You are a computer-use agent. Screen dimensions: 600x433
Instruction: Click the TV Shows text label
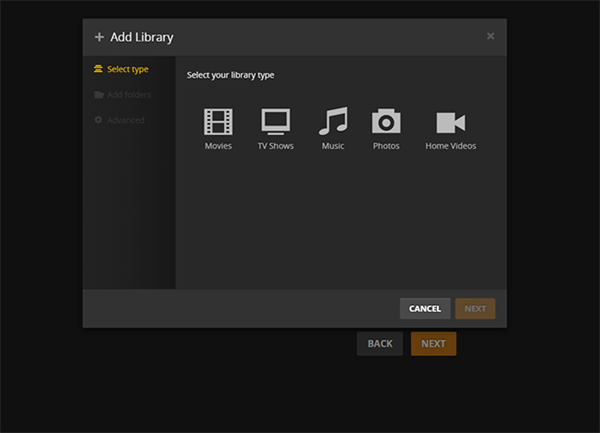[276, 146]
